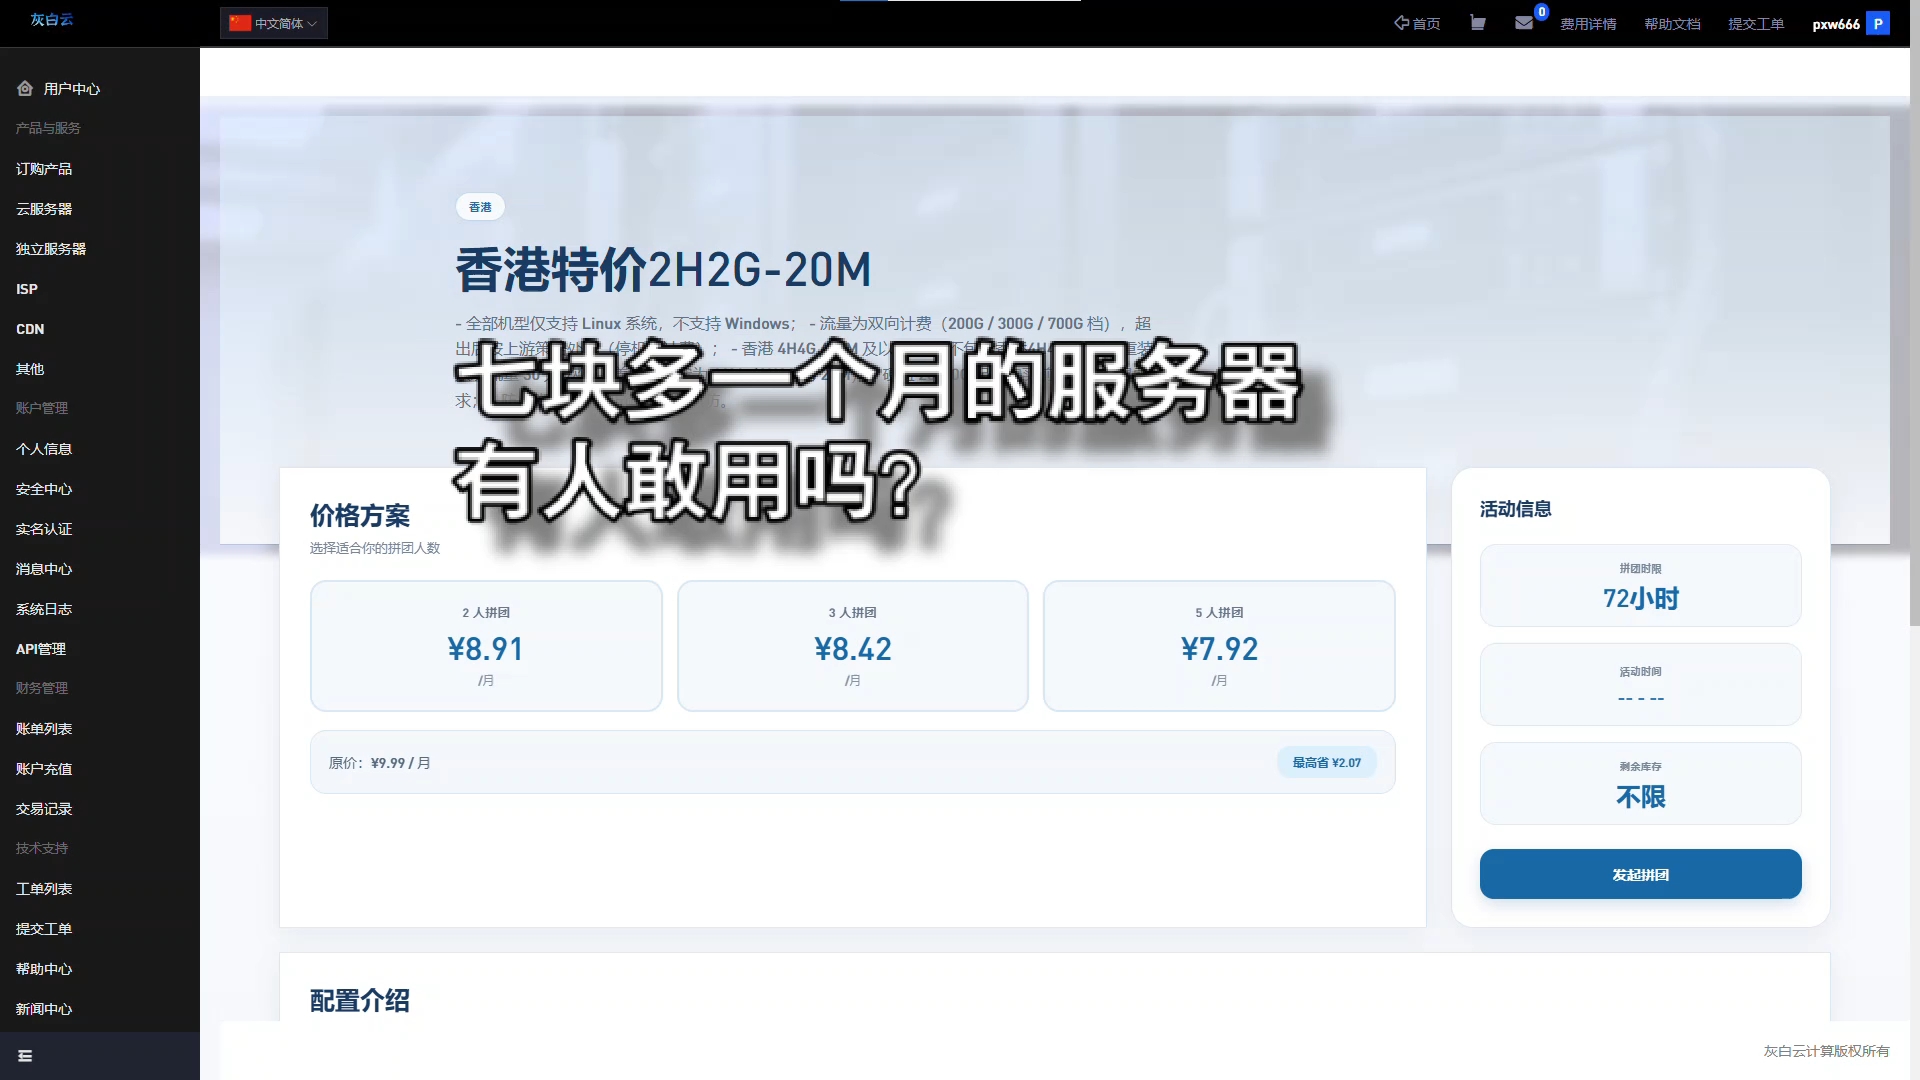Screen dimensions: 1920x1080
Task: Click the 72小时 time limit value
Action: point(1641,598)
